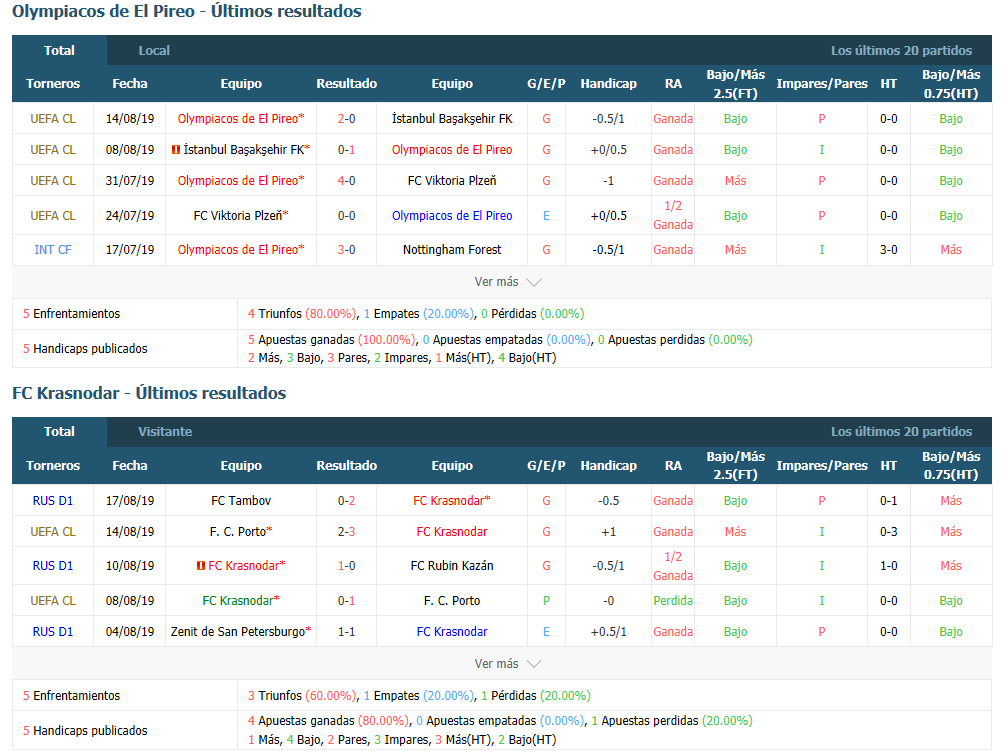
Task: Open Zenit de San Petersburgo link
Action: (241, 632)
